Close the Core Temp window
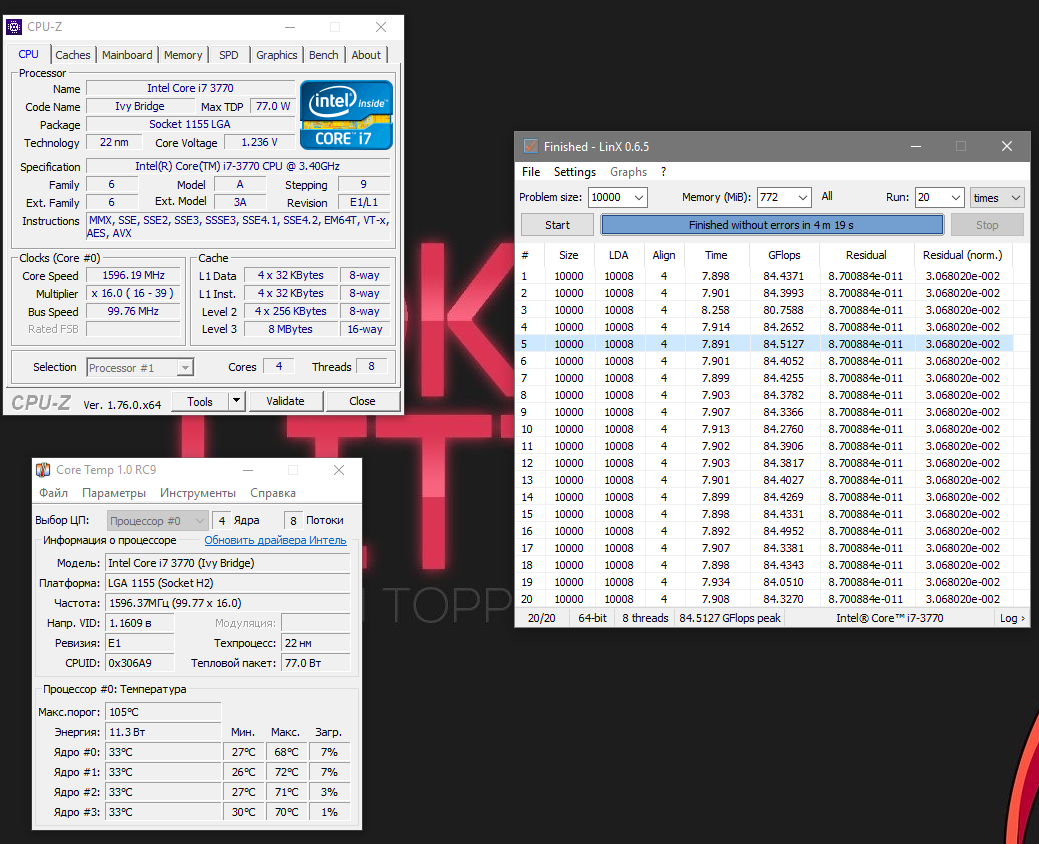The height and width of the screenshot is (844, 1039). point(339,470)
